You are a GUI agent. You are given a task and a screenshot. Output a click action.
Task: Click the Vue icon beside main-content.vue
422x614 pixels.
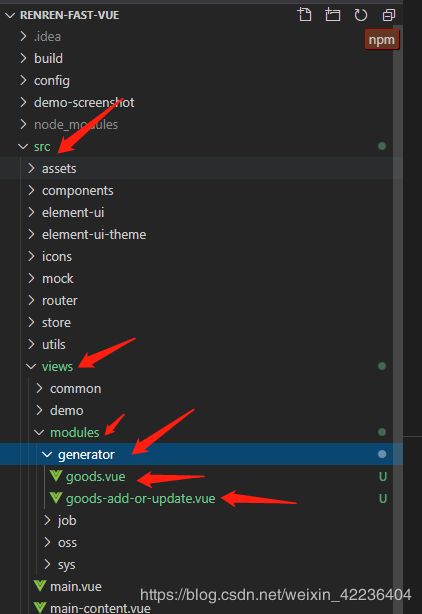40,608
